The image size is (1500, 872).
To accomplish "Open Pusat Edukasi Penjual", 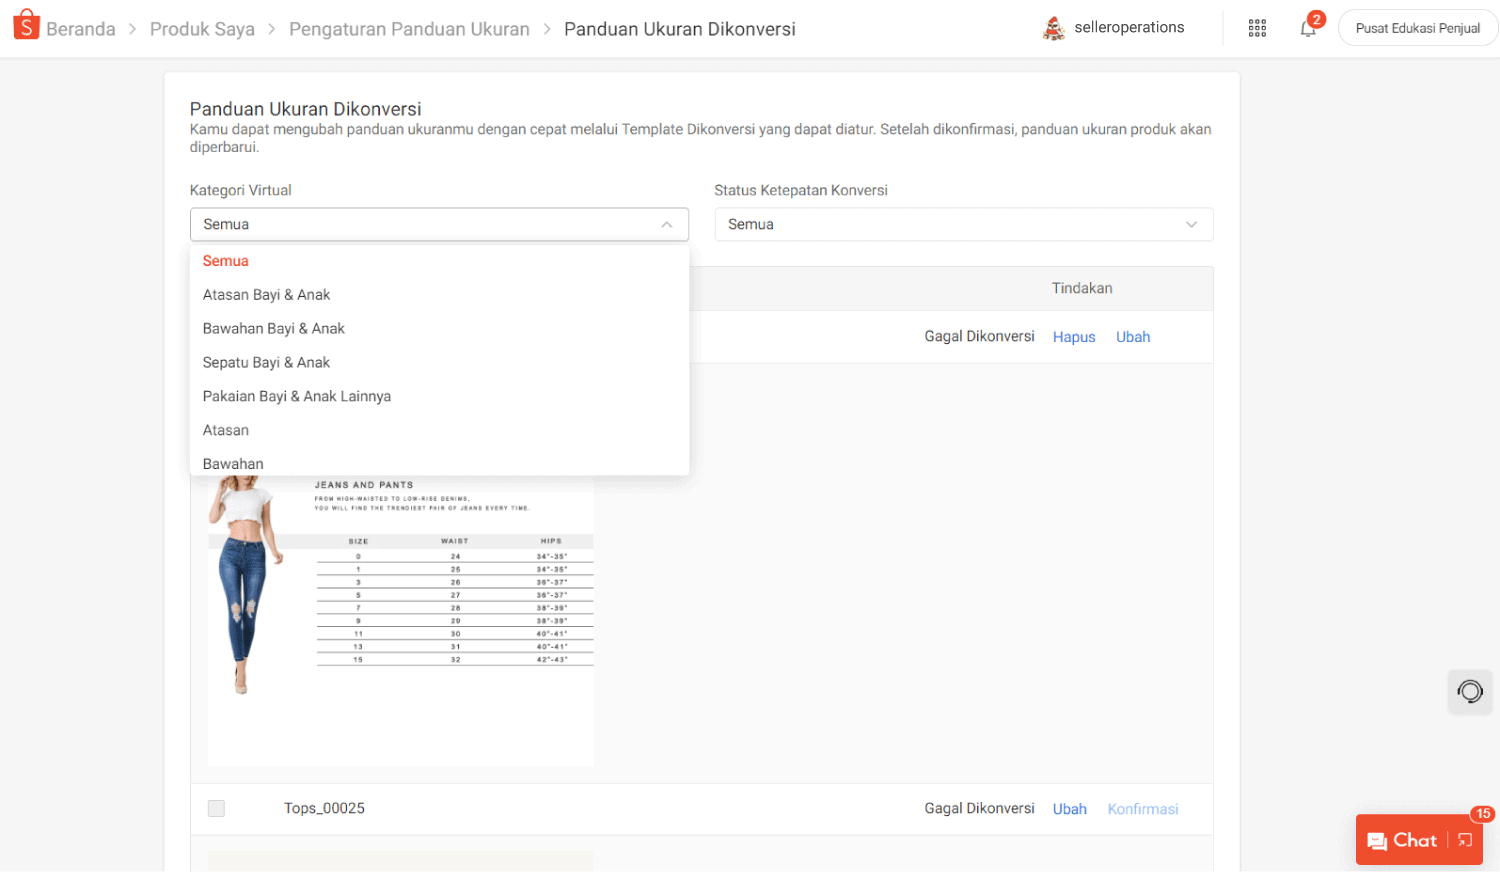I will pyautogui.click(x=1418, y=28).
